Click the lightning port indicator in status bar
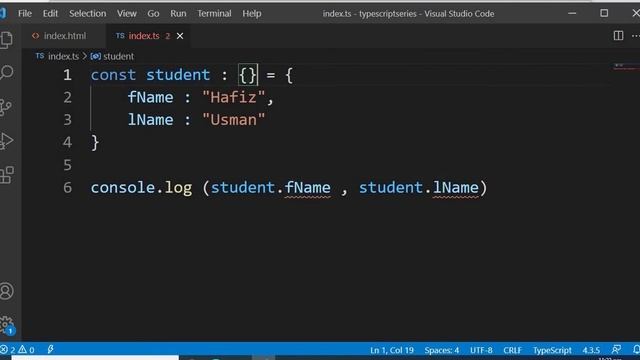Image resolution: width=640 pixels, height=360 pixels. [50, 349]
